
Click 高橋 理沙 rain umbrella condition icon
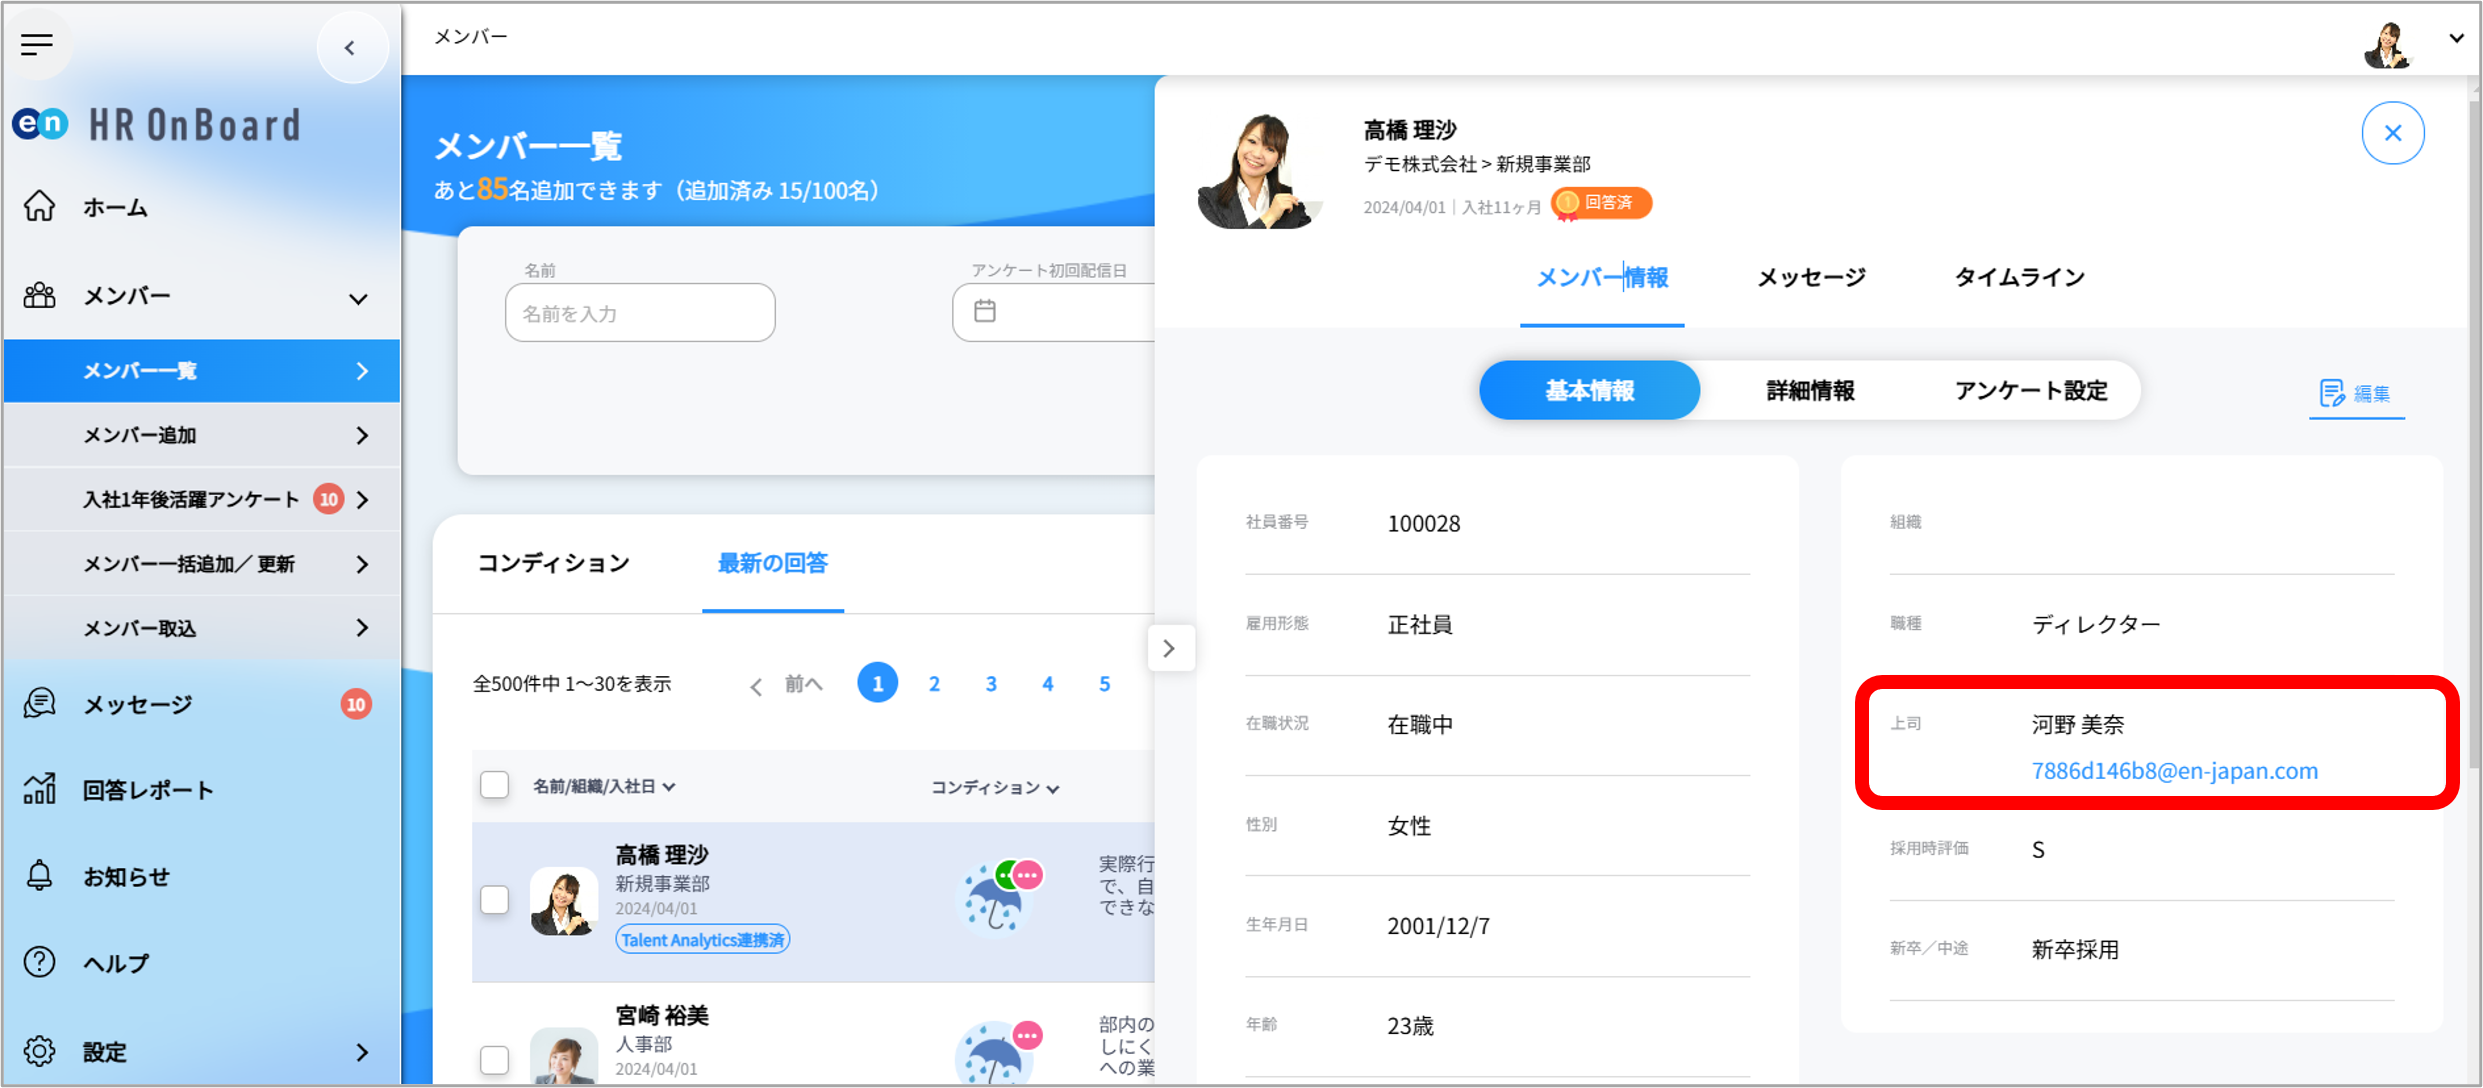point(995,899)
